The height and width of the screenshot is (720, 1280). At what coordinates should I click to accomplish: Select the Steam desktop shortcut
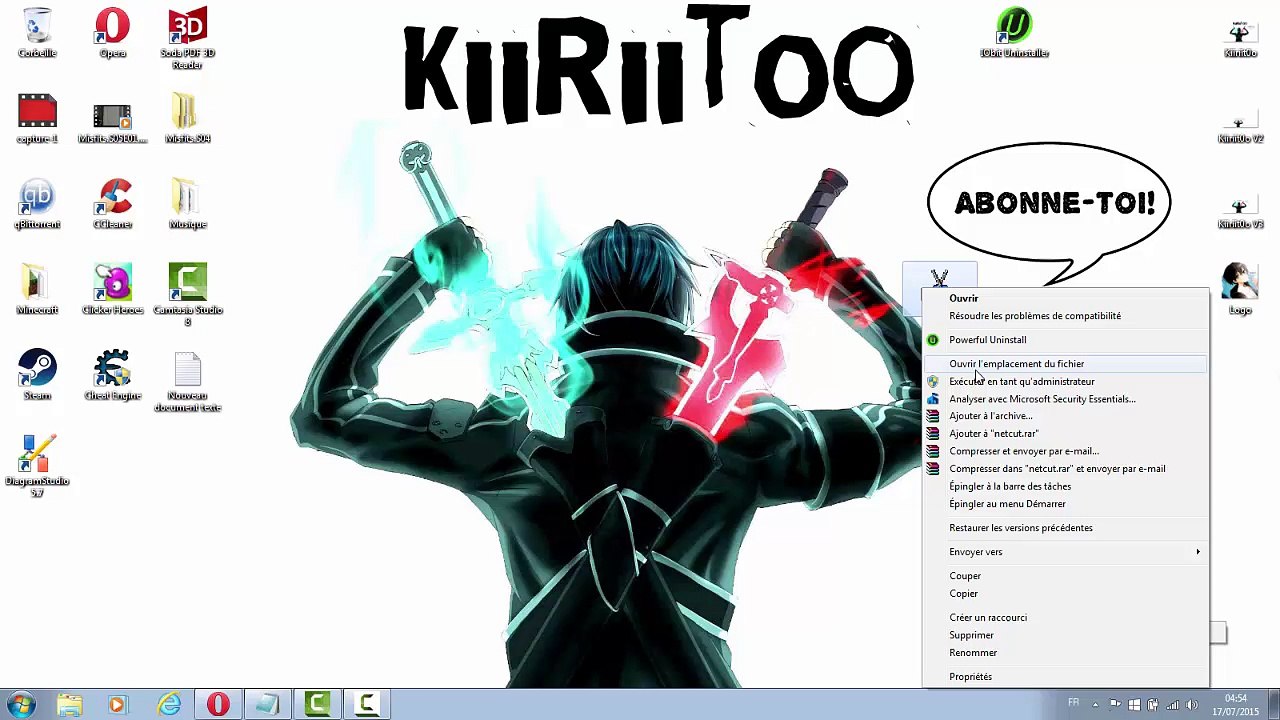(x=37, y=376)
